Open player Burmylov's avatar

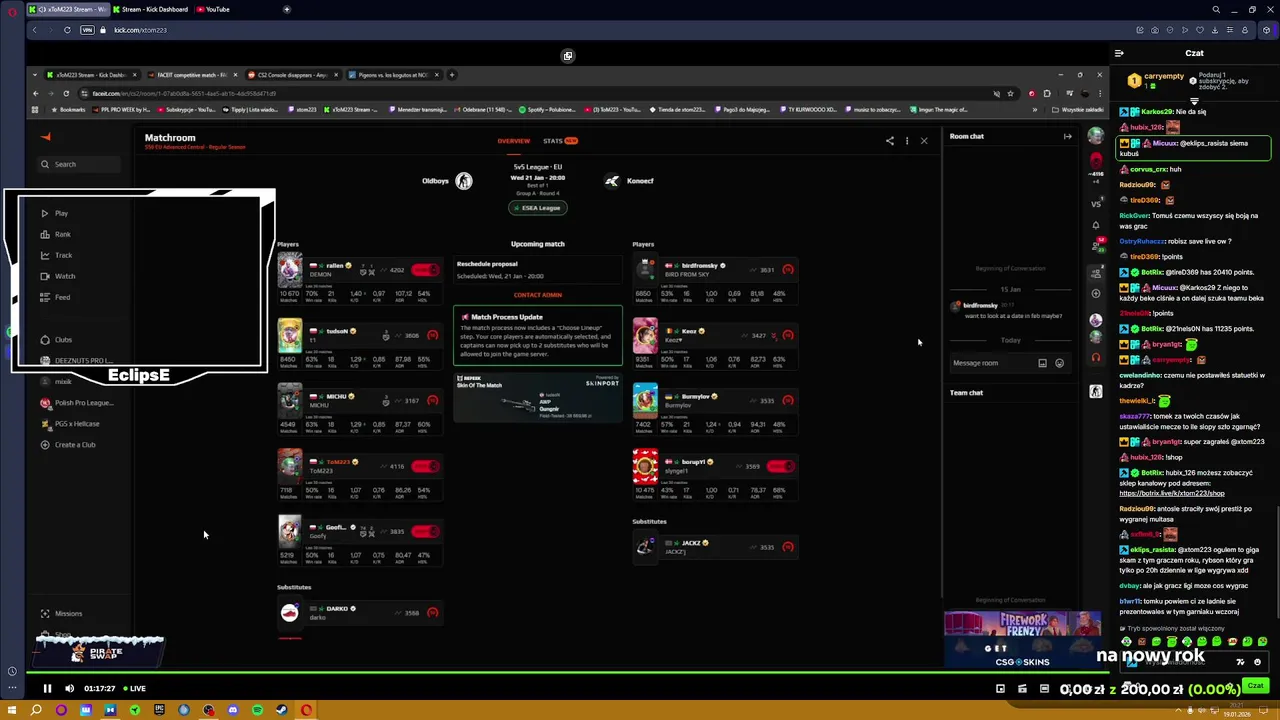[x=645, y=400]
